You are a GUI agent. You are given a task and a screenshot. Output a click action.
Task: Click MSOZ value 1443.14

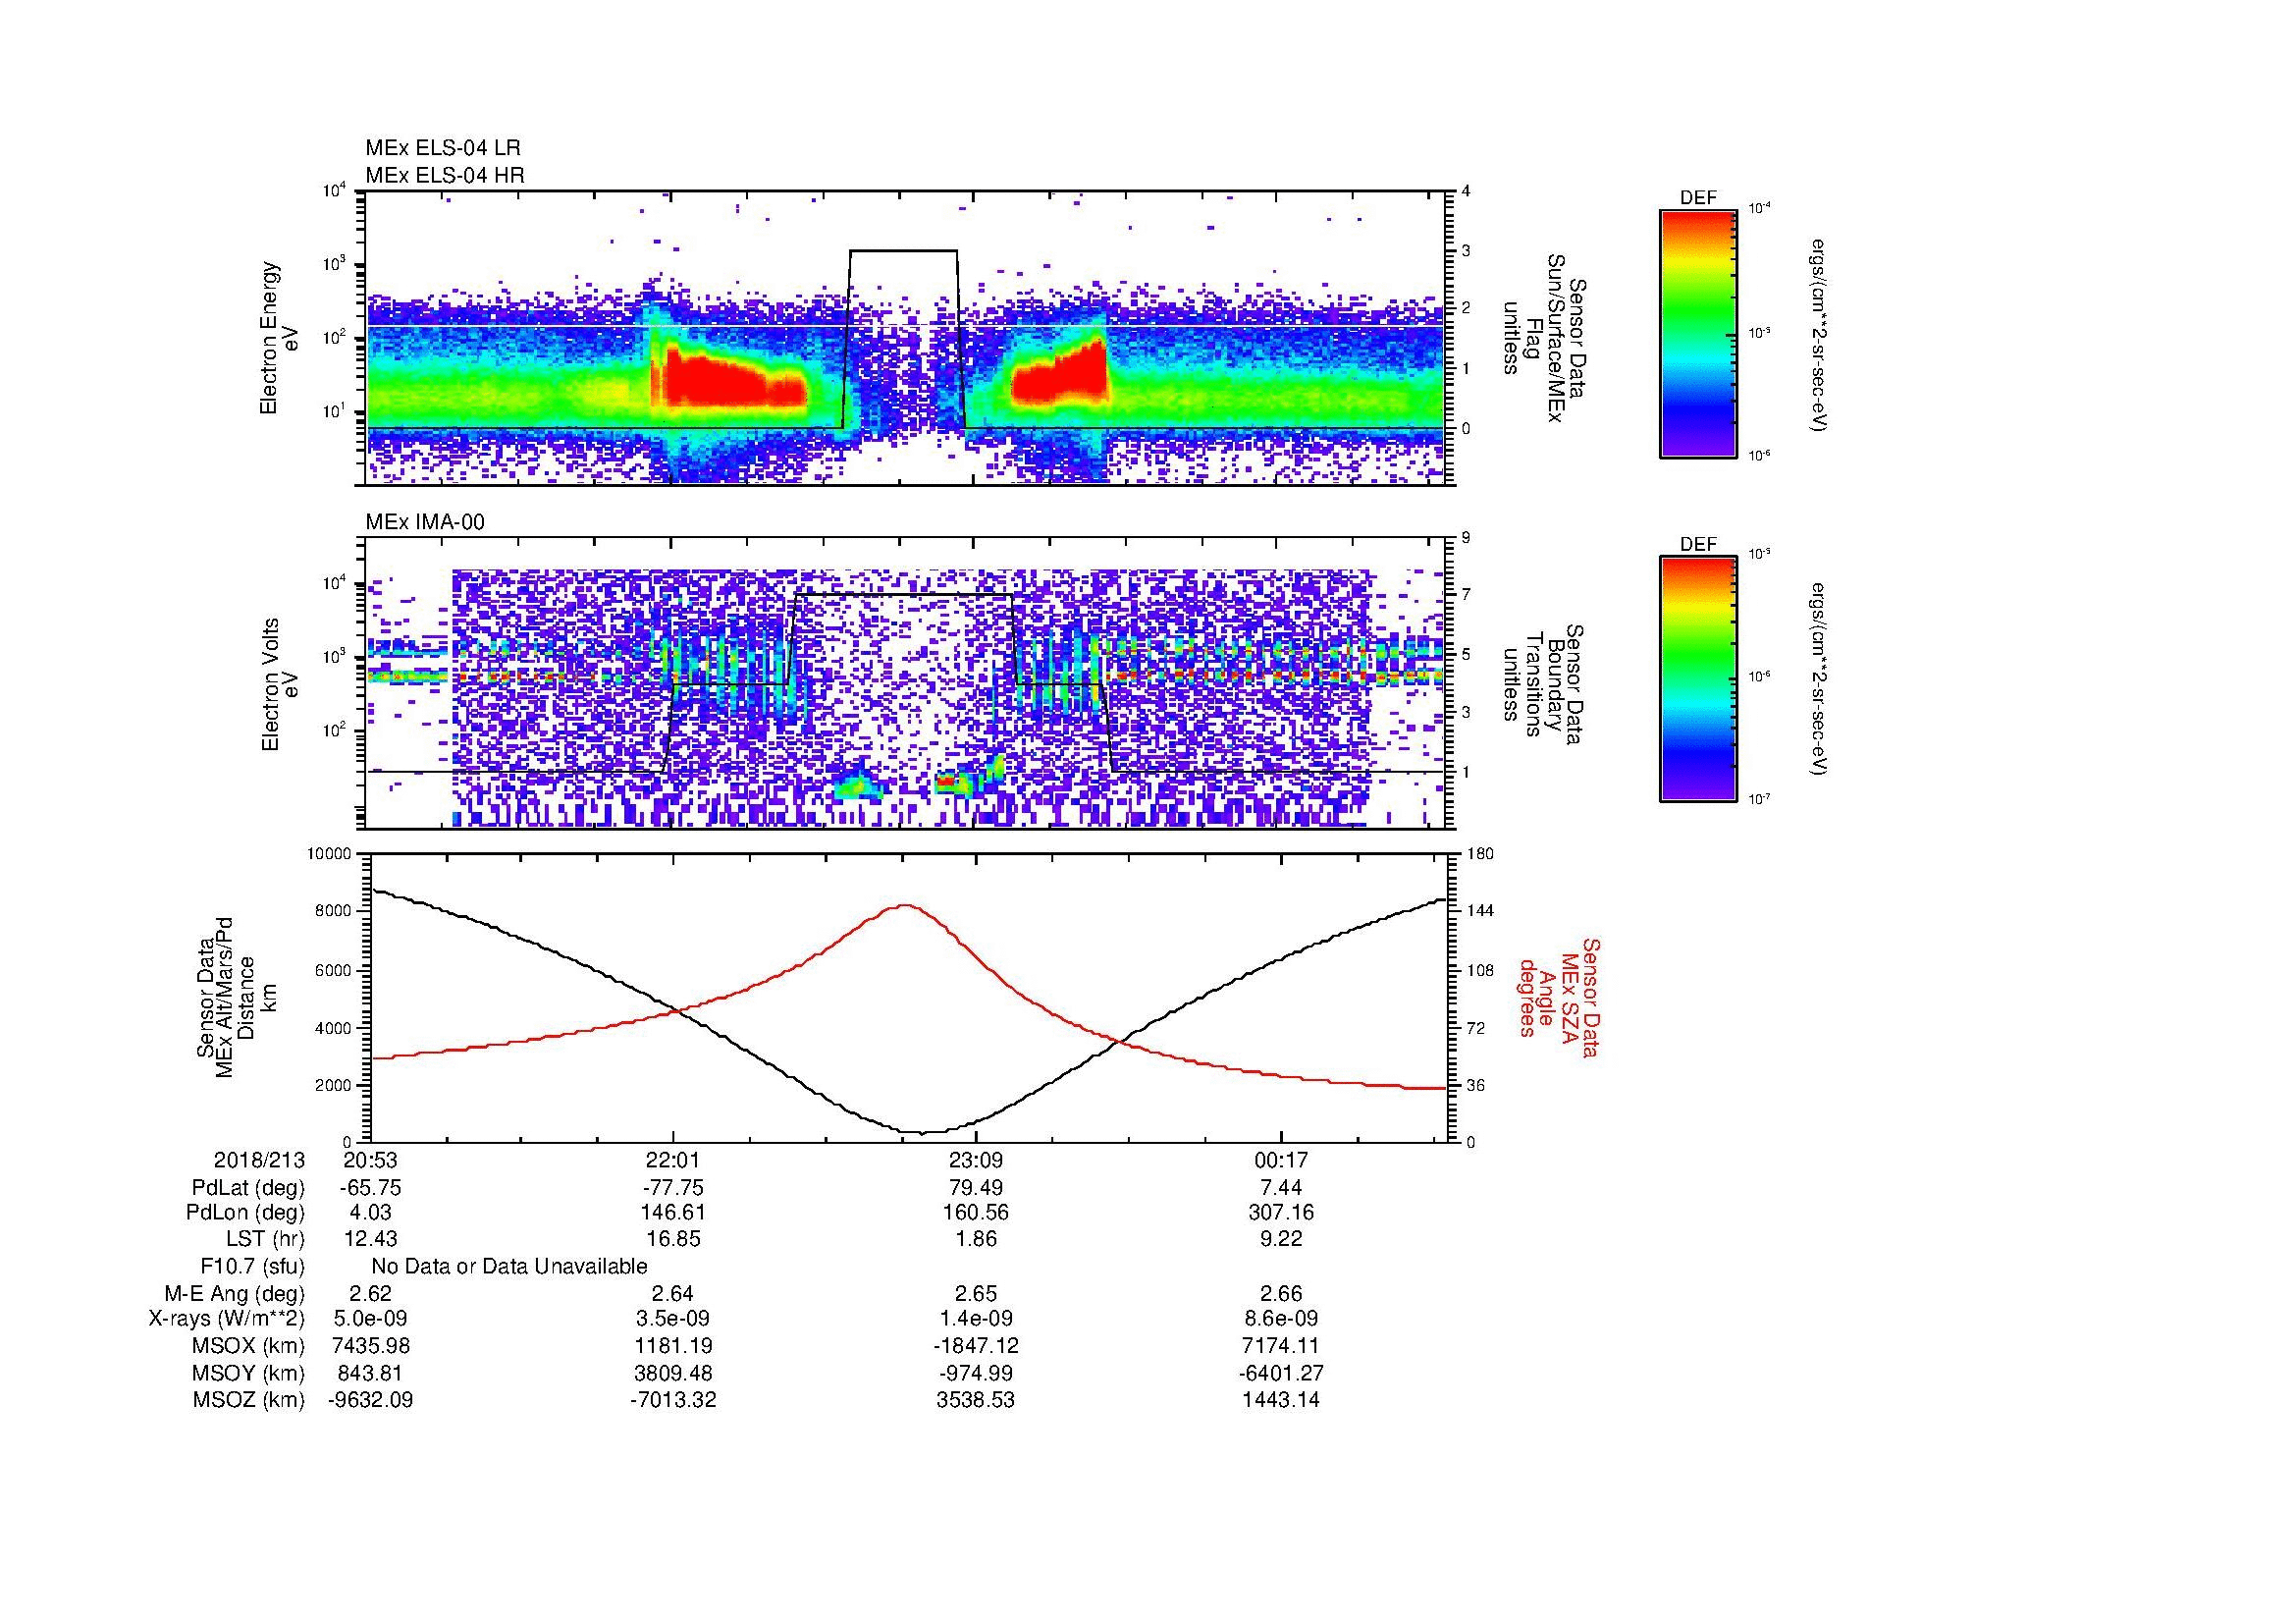(1281, 1400)
